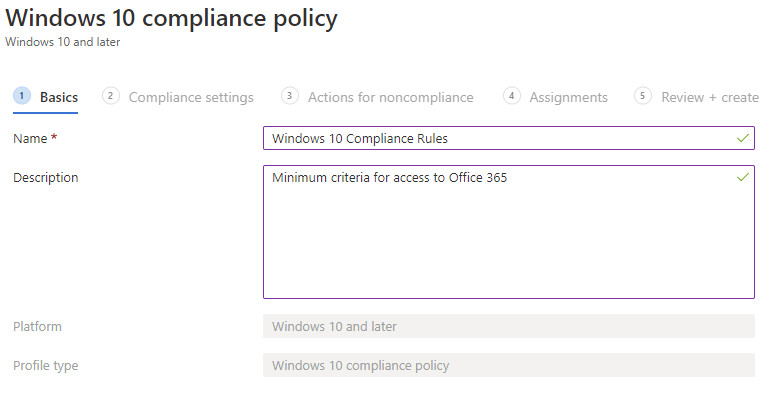Go to Actions for noncompliance tab

390,97
